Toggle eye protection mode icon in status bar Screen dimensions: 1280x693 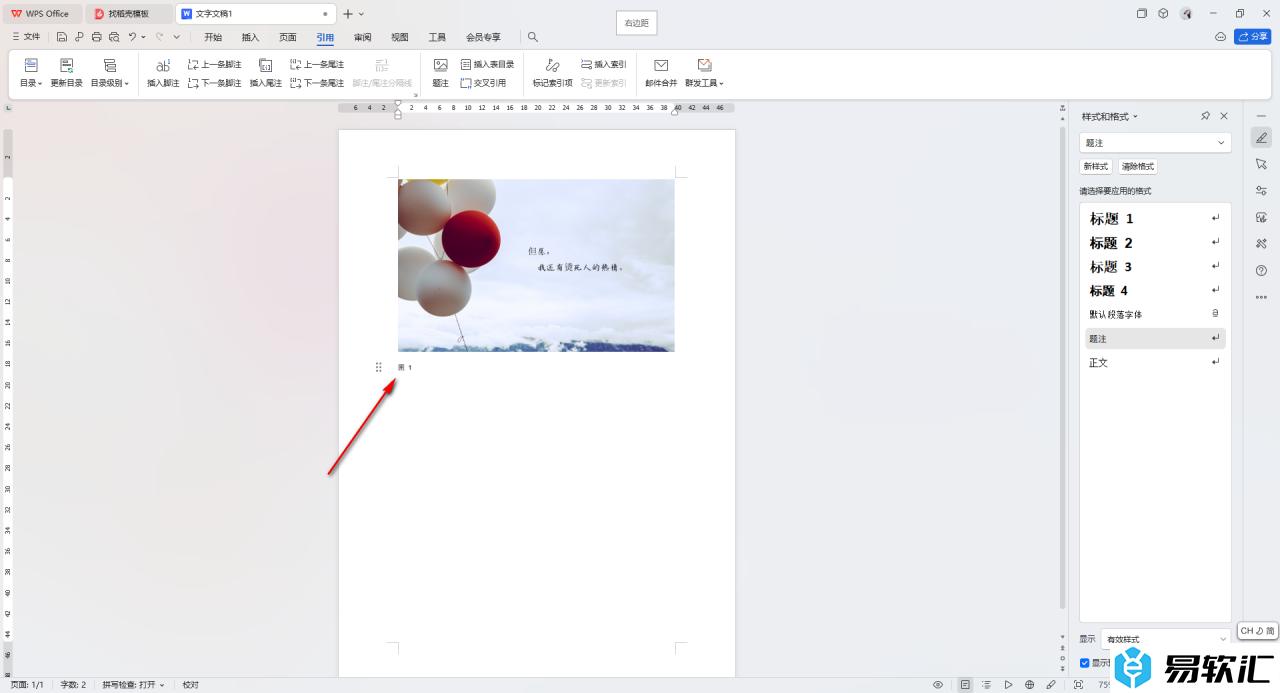tap(938, 685)
